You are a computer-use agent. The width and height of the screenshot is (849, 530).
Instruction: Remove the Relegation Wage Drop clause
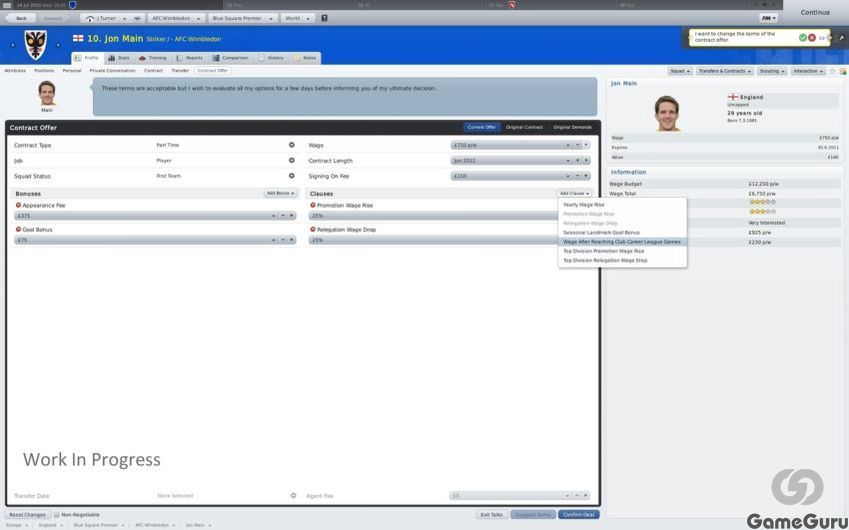point(313,230)
